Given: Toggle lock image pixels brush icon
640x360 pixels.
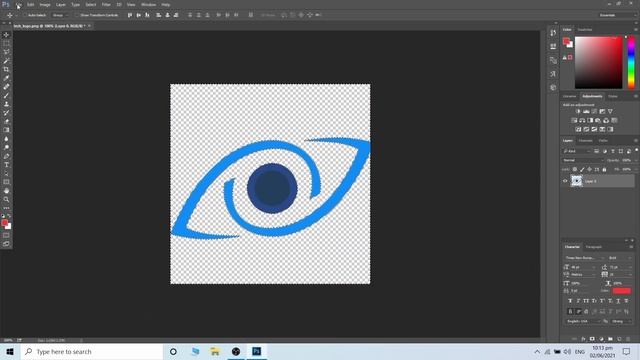Looking at the screenshot, I should (x=582, y=169).
